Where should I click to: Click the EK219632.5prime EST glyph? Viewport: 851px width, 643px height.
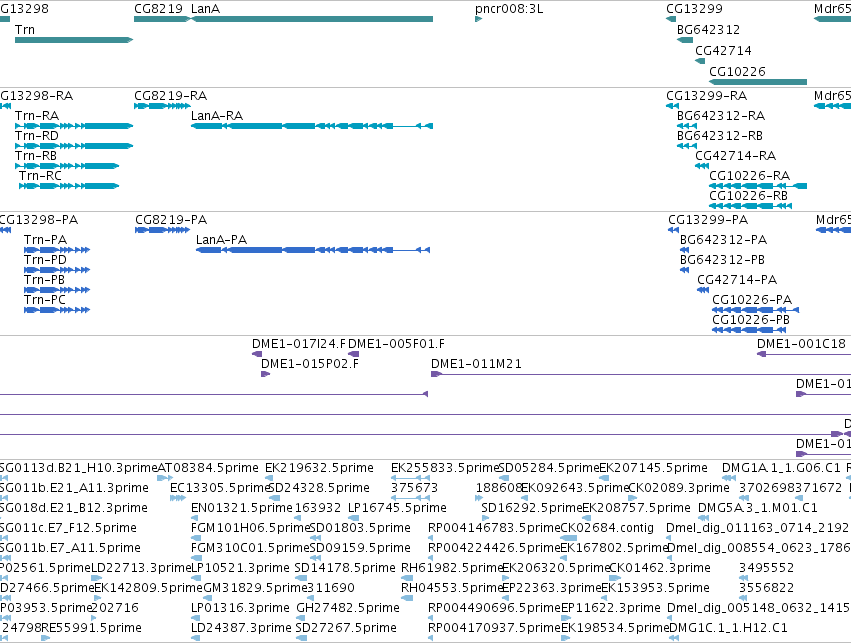[x=270, y=478]
